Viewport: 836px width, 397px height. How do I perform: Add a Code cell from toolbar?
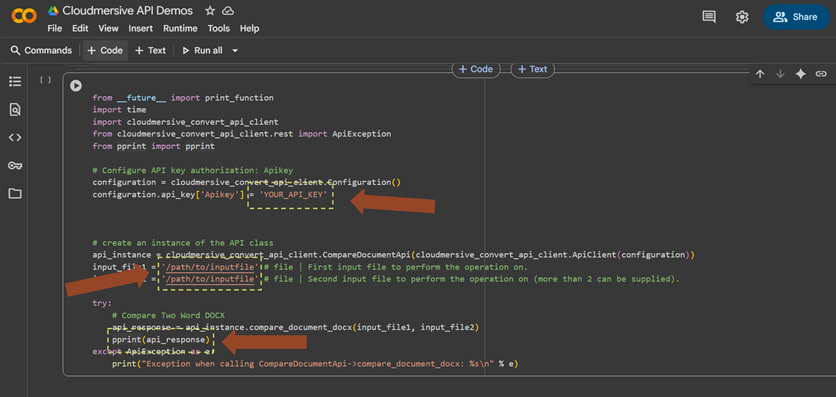[x=105, y=51]
